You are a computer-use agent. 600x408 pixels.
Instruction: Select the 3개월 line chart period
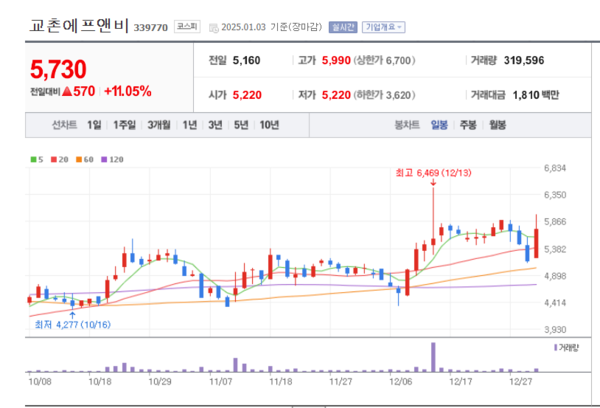(x=159, y=125)
